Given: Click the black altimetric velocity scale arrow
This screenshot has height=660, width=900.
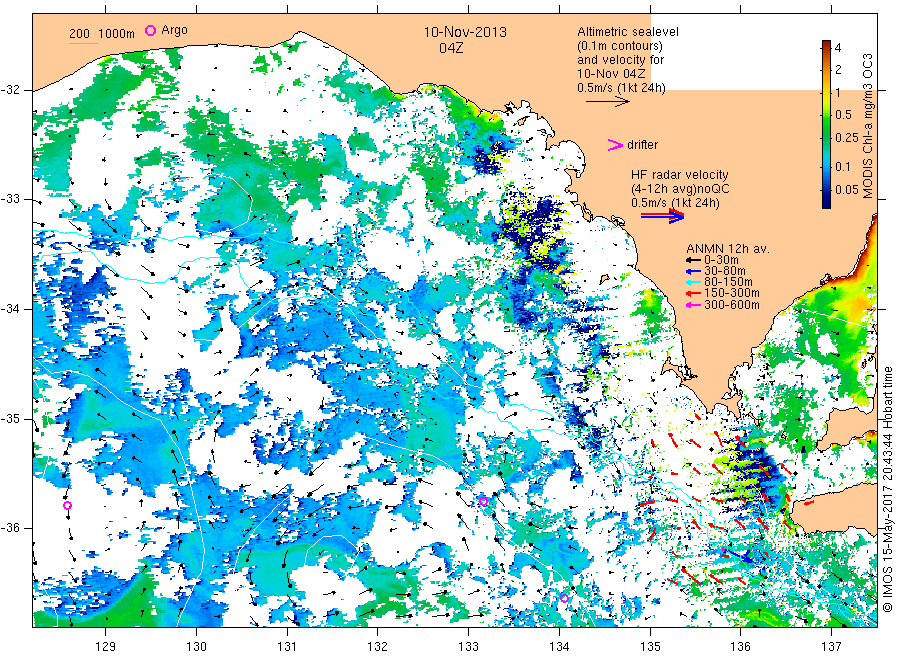Looking at the screenshot, I should pyautogui.click(x=608, y=102).
